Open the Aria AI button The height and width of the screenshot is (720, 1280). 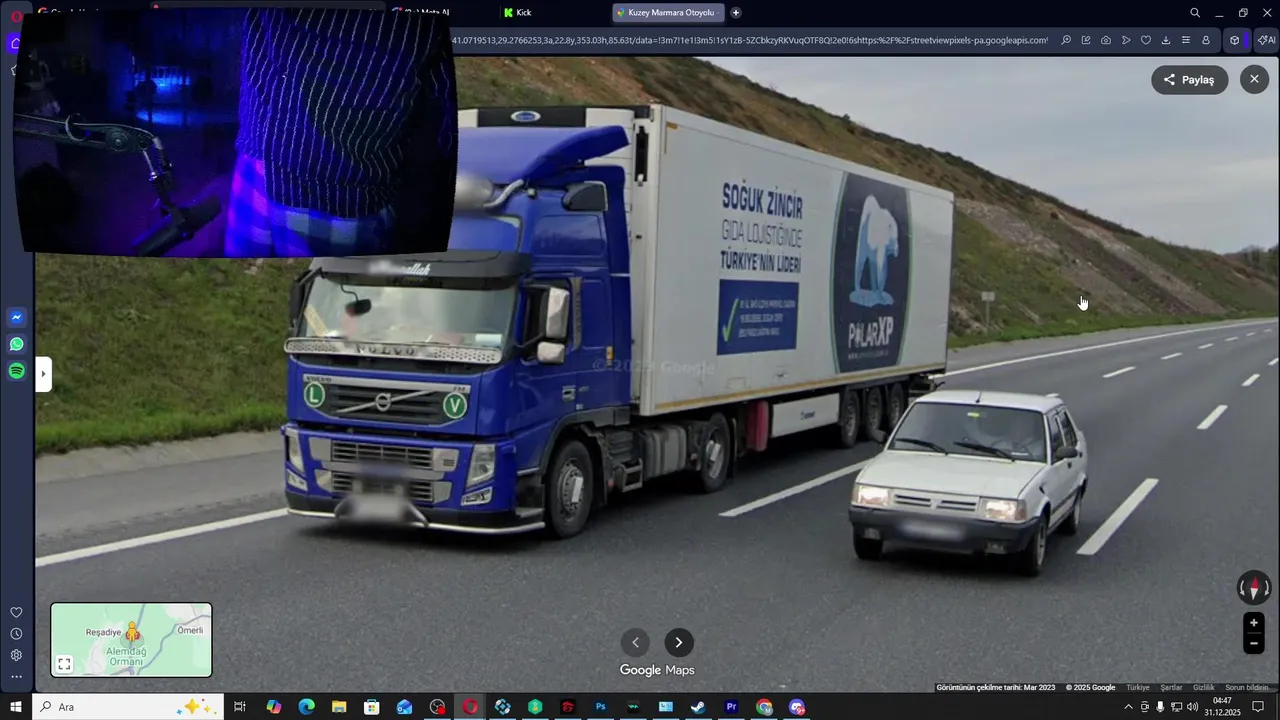[1266, 40]
